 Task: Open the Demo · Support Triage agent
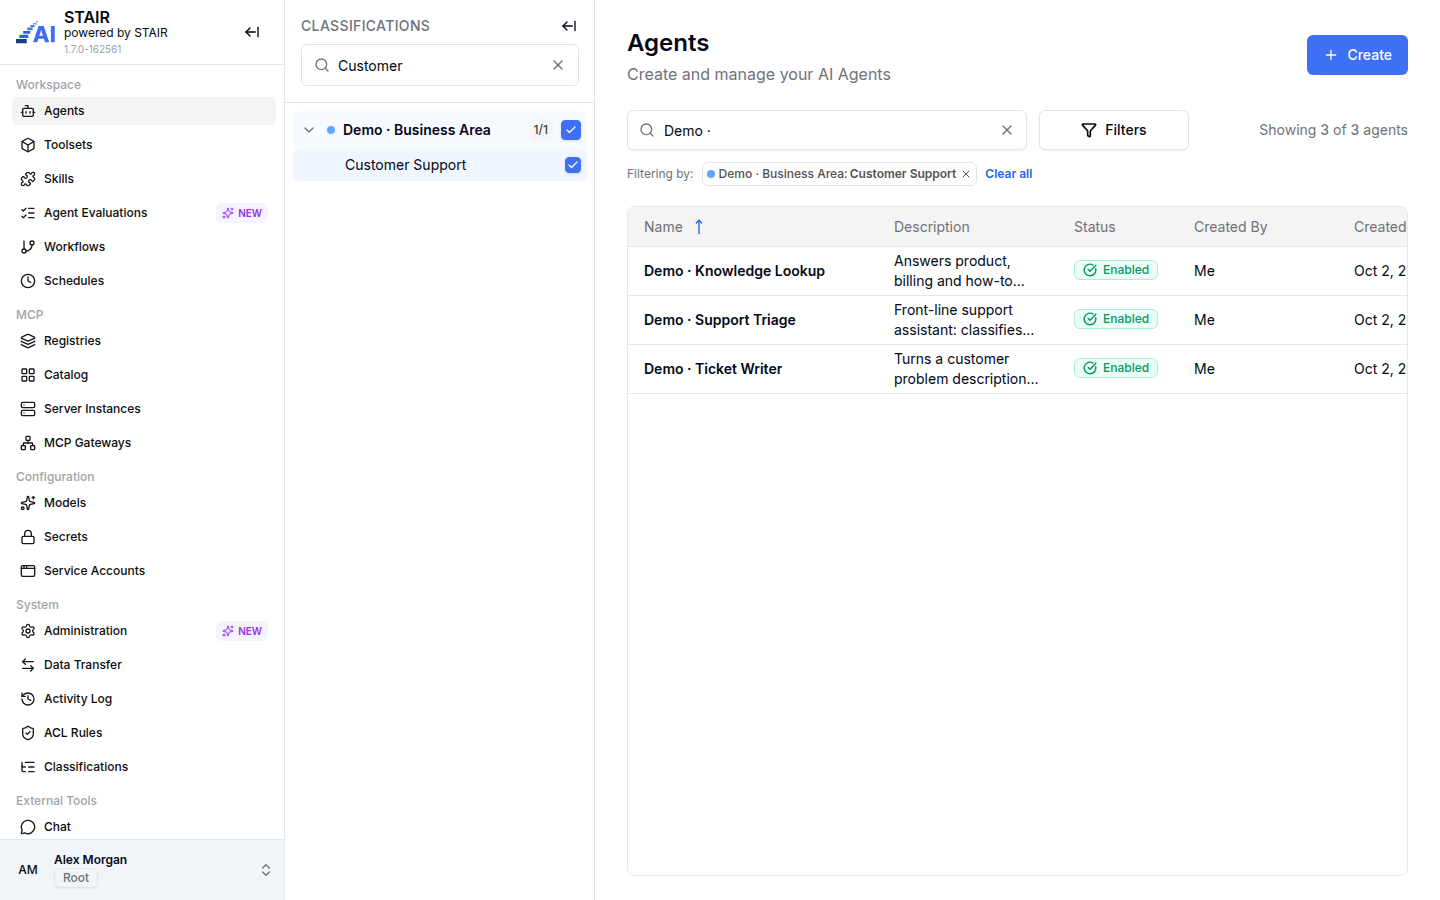tap(720, 320)
